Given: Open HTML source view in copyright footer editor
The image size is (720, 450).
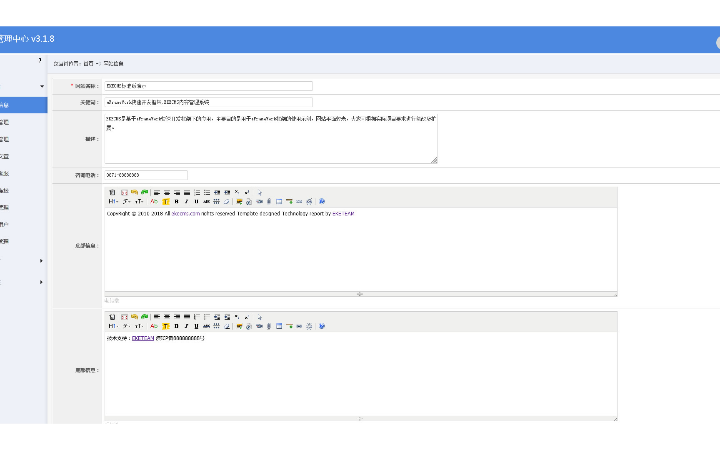Looking at the screenshot, I should (x=112, y=192).
